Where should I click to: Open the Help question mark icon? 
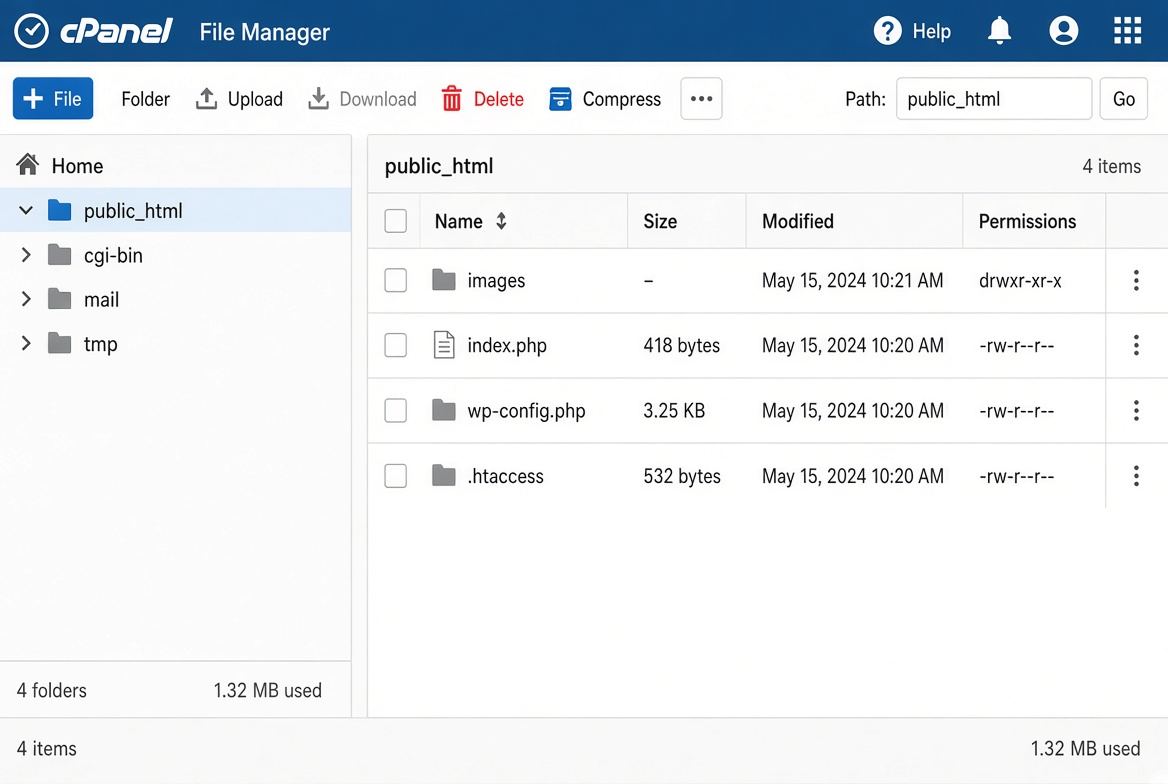point(887,31)
